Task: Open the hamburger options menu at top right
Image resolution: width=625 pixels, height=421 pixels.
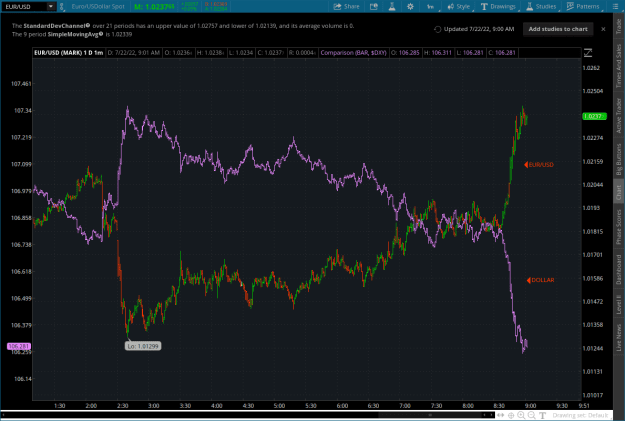Action: point(615,6)
